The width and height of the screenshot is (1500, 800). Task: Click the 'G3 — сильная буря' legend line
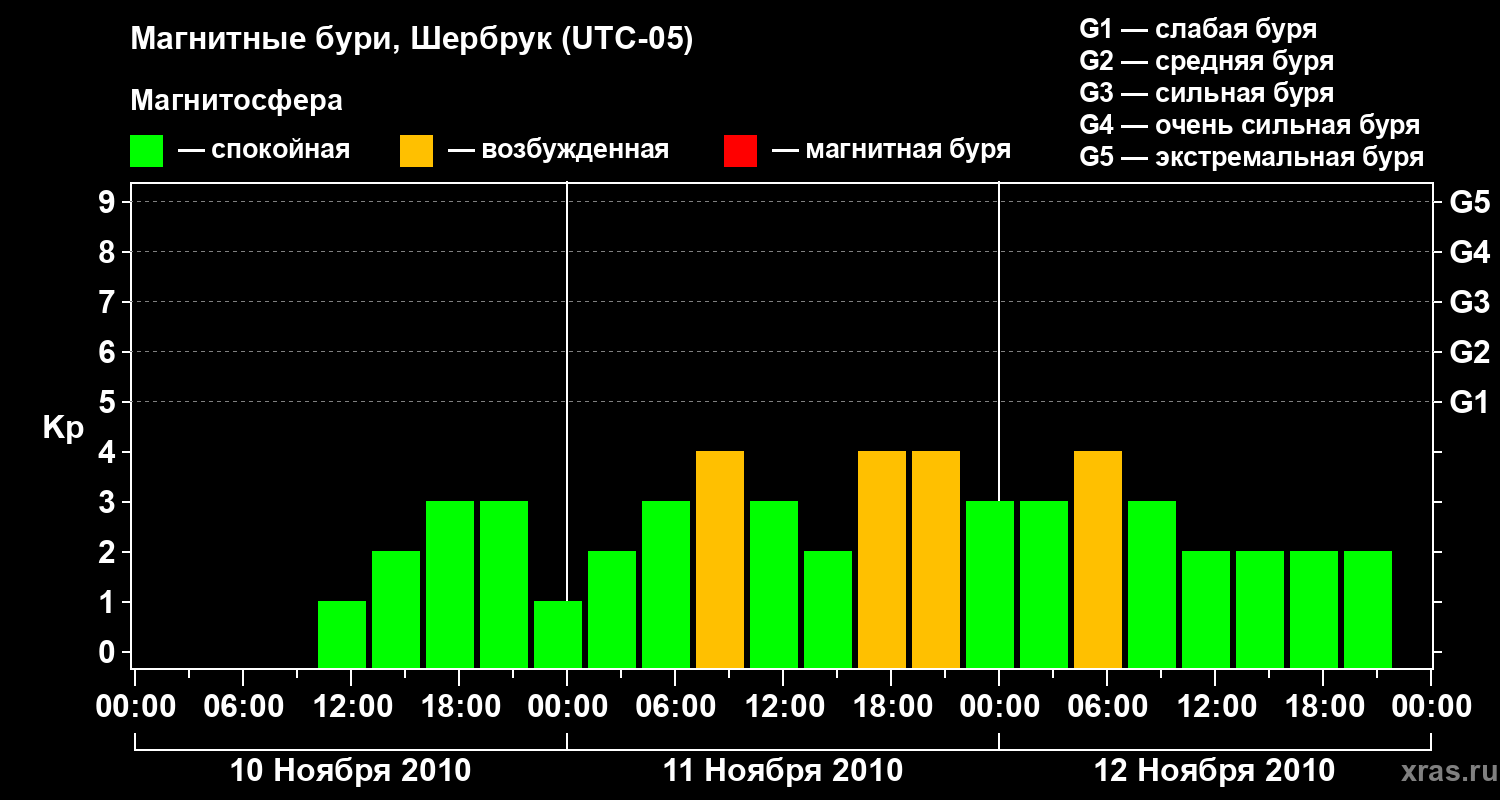point(1207,92)
